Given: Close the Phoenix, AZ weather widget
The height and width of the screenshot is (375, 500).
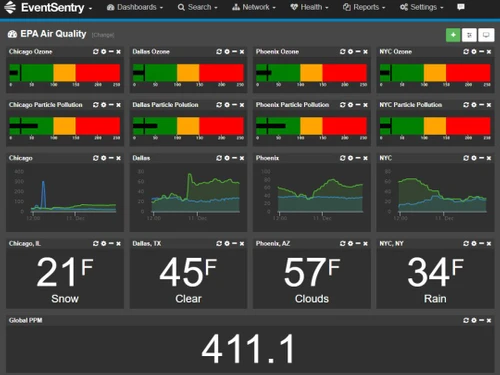Looking at the screenshot, I should click(x=365, y=244).
